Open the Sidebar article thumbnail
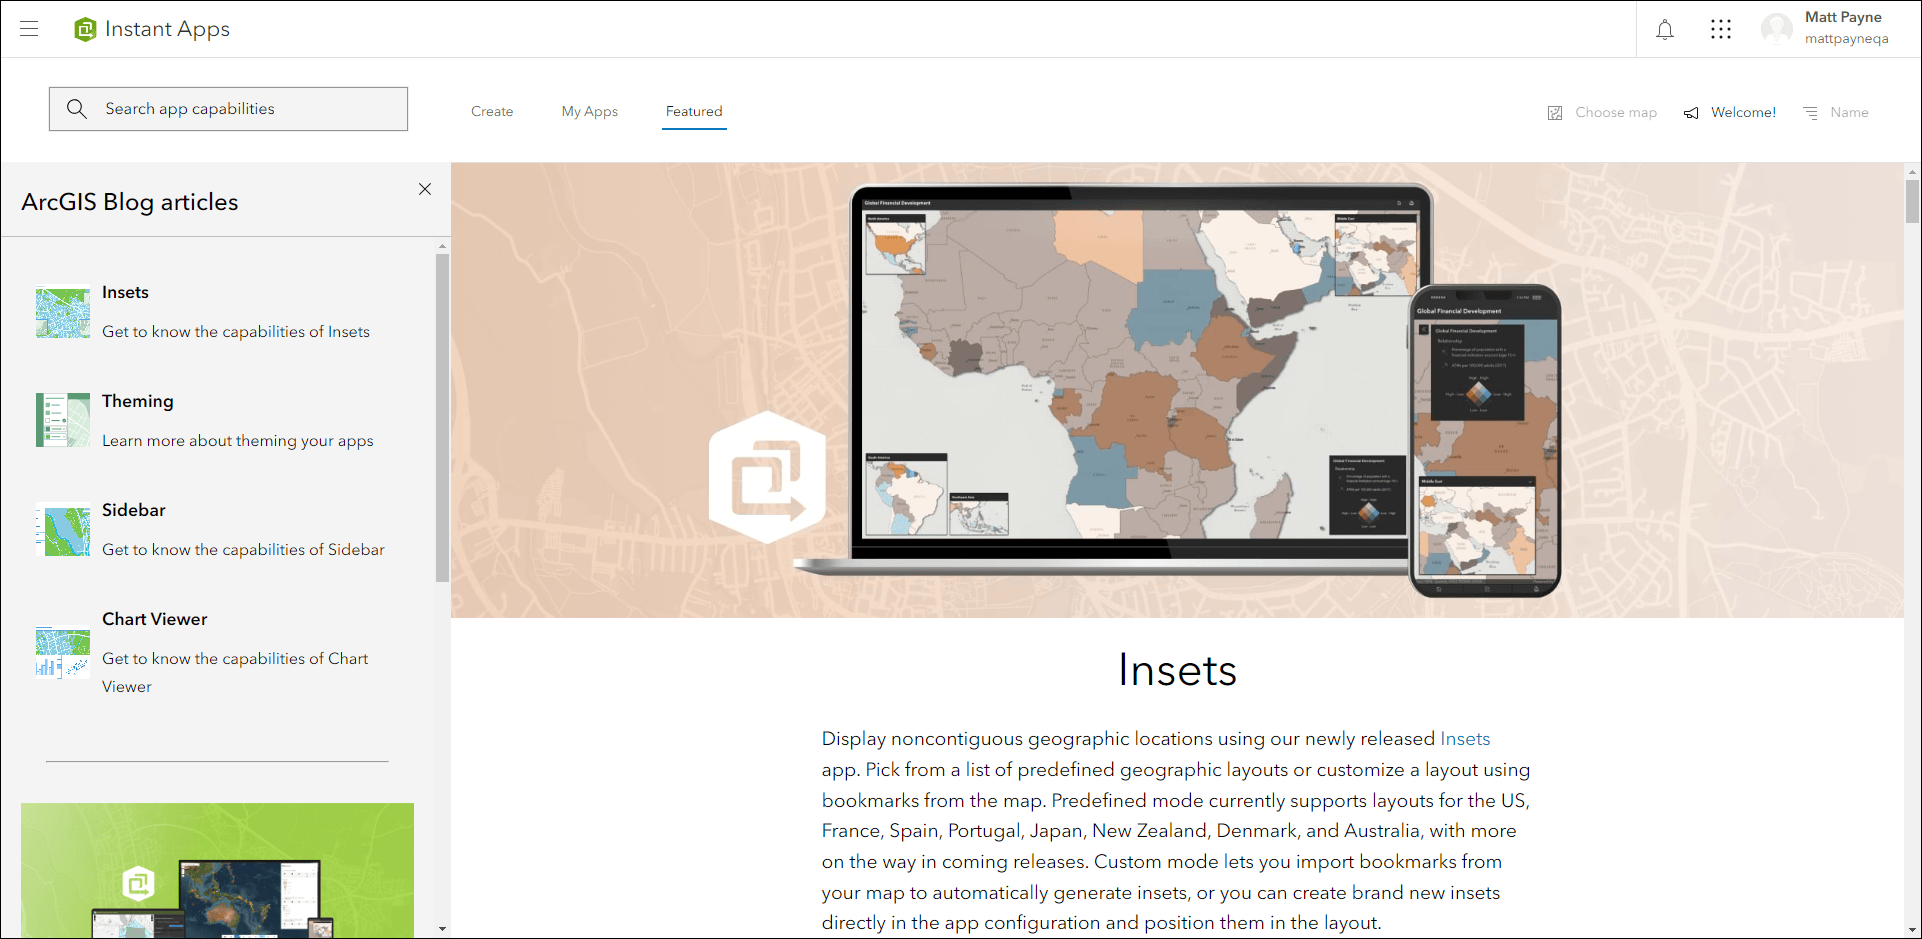The height and width of the screenshot is (939, 1922). point(63,529)
